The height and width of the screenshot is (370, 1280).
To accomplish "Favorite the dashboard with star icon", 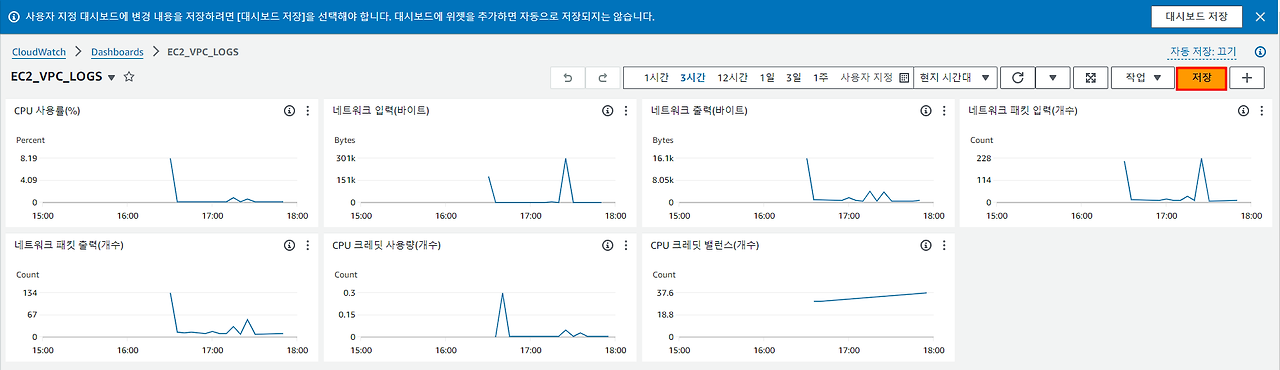I will [x=129, y=77].
